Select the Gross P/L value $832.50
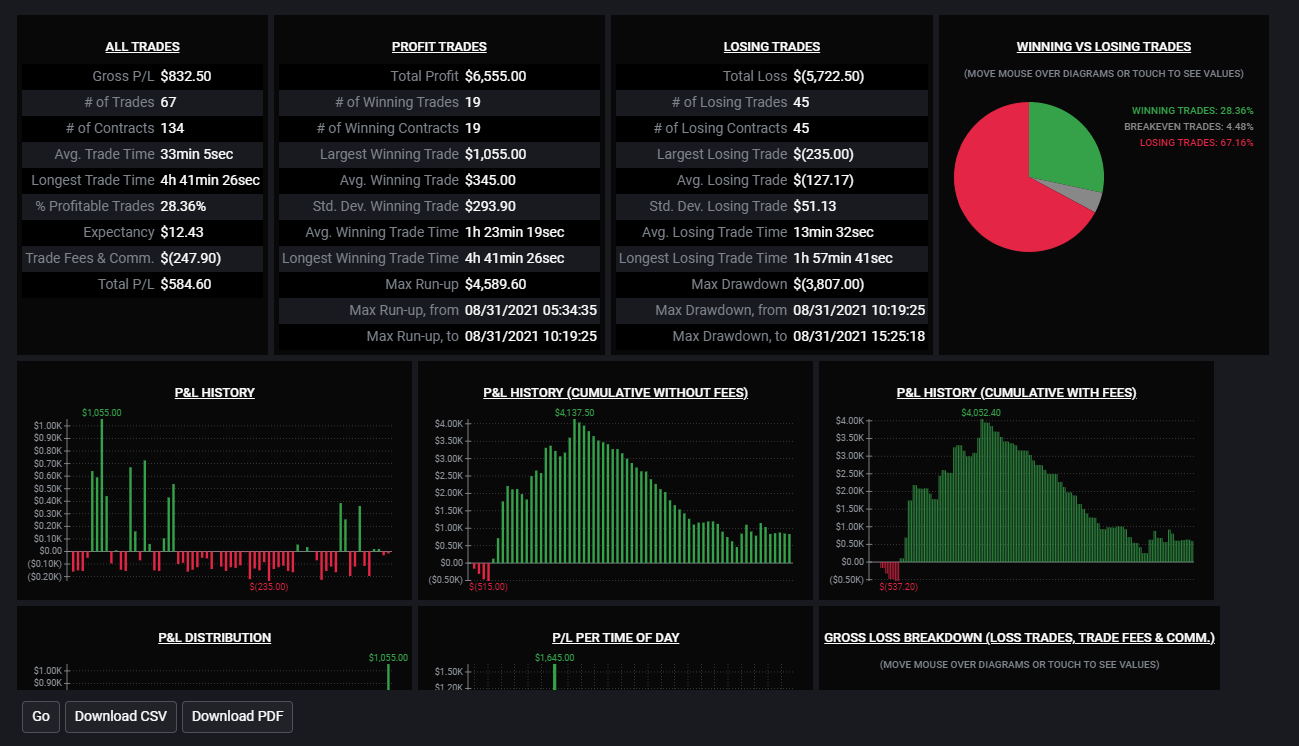1299x746 pixels. tap(186, 76)
